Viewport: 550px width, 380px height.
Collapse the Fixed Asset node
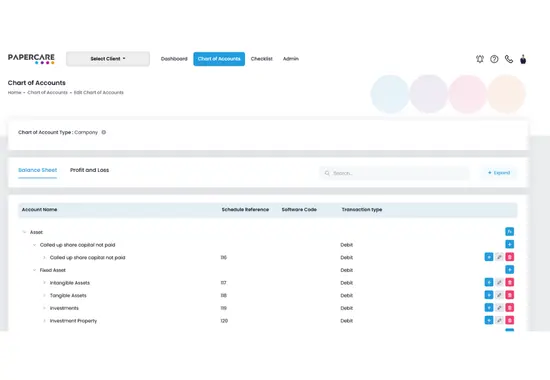pos(34,270)
